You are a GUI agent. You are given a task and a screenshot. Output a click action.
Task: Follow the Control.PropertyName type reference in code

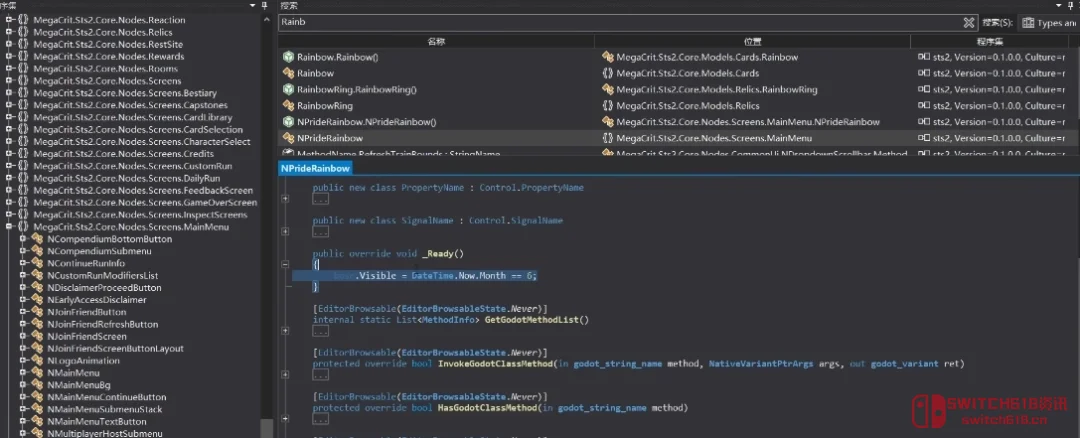click(531, 187)
